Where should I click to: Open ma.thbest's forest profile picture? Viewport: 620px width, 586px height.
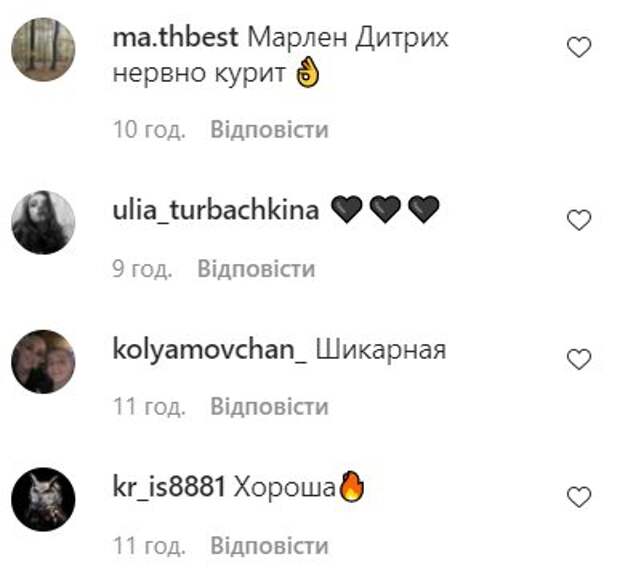(43, 49)
